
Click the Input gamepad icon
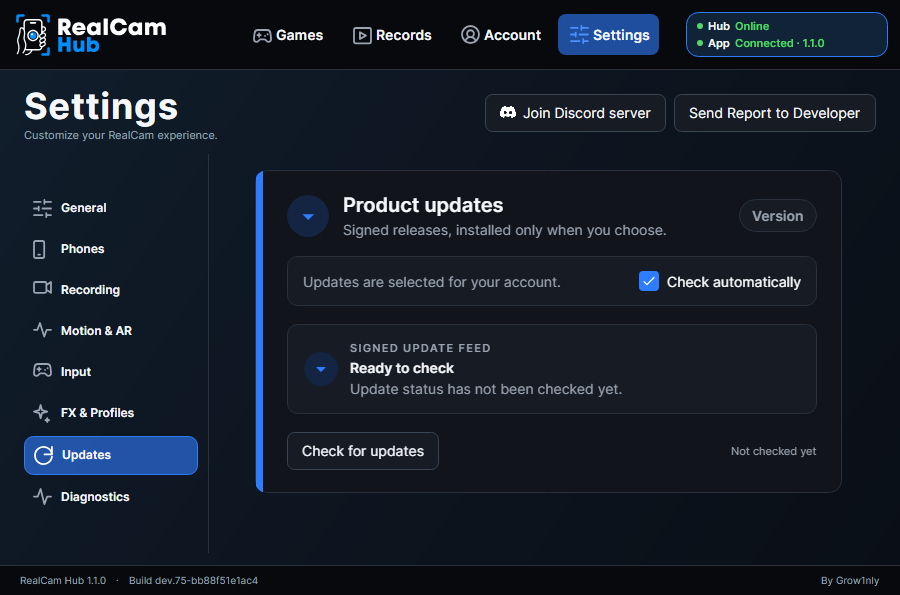[x=42, y=370]
